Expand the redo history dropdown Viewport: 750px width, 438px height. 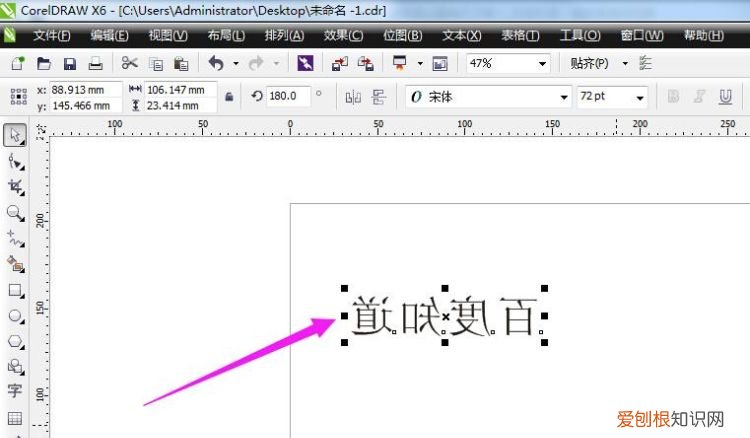[x=276, y=63]
